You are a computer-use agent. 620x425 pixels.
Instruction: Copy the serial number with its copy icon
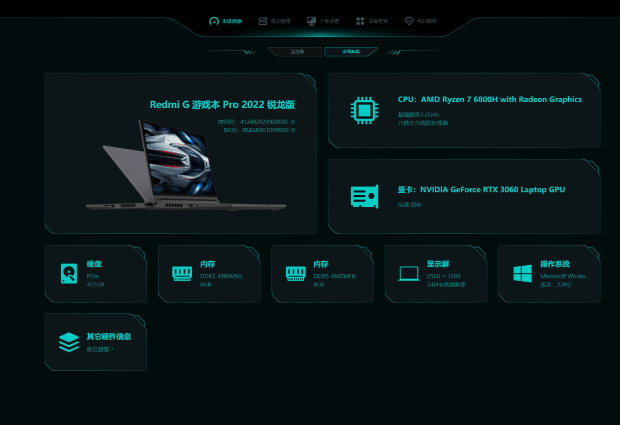click(x=293, y=122)
